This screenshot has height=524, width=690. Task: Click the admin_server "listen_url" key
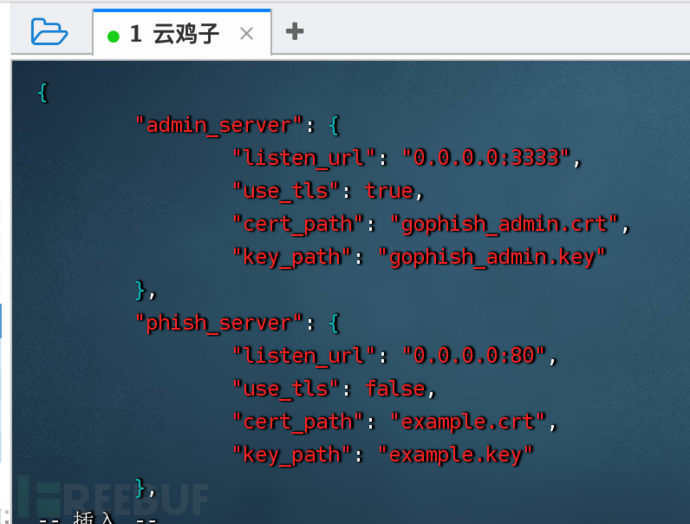pyautogui.click(x=304, y=158)
